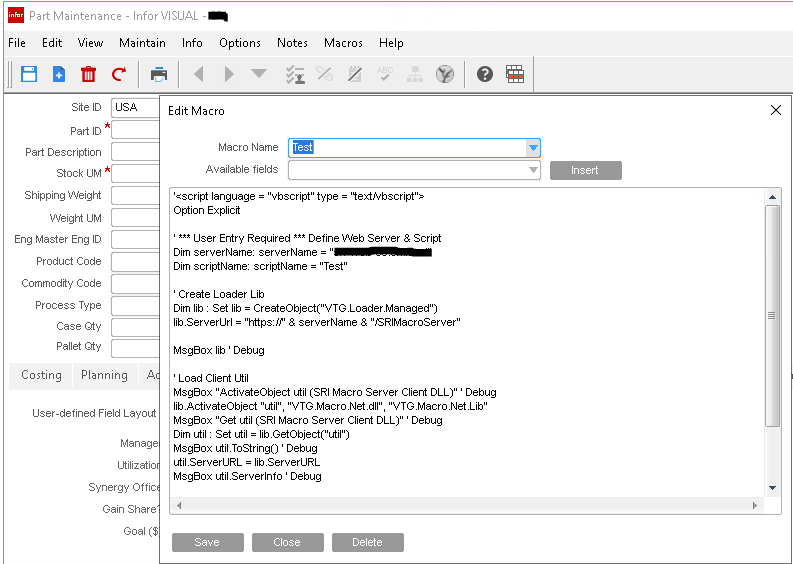793x564 pixels.
Task: Click the horizontal scroll right arrow
Action: pos(755,505)
